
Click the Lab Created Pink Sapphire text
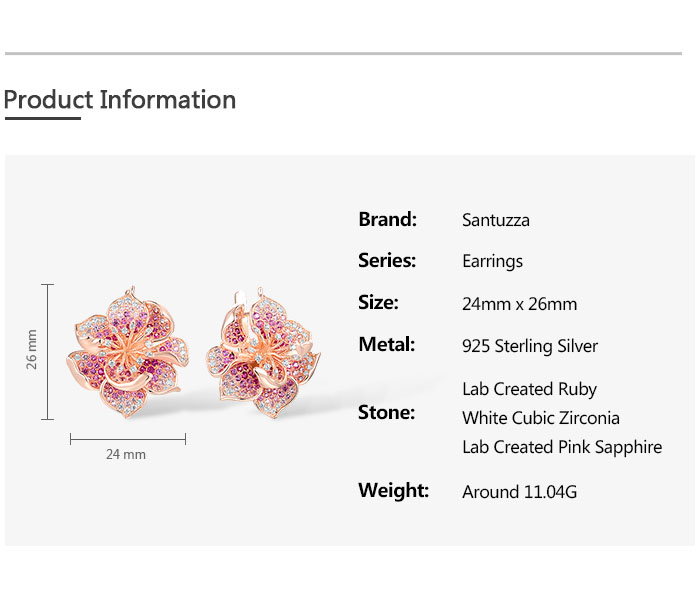point(562,447)
